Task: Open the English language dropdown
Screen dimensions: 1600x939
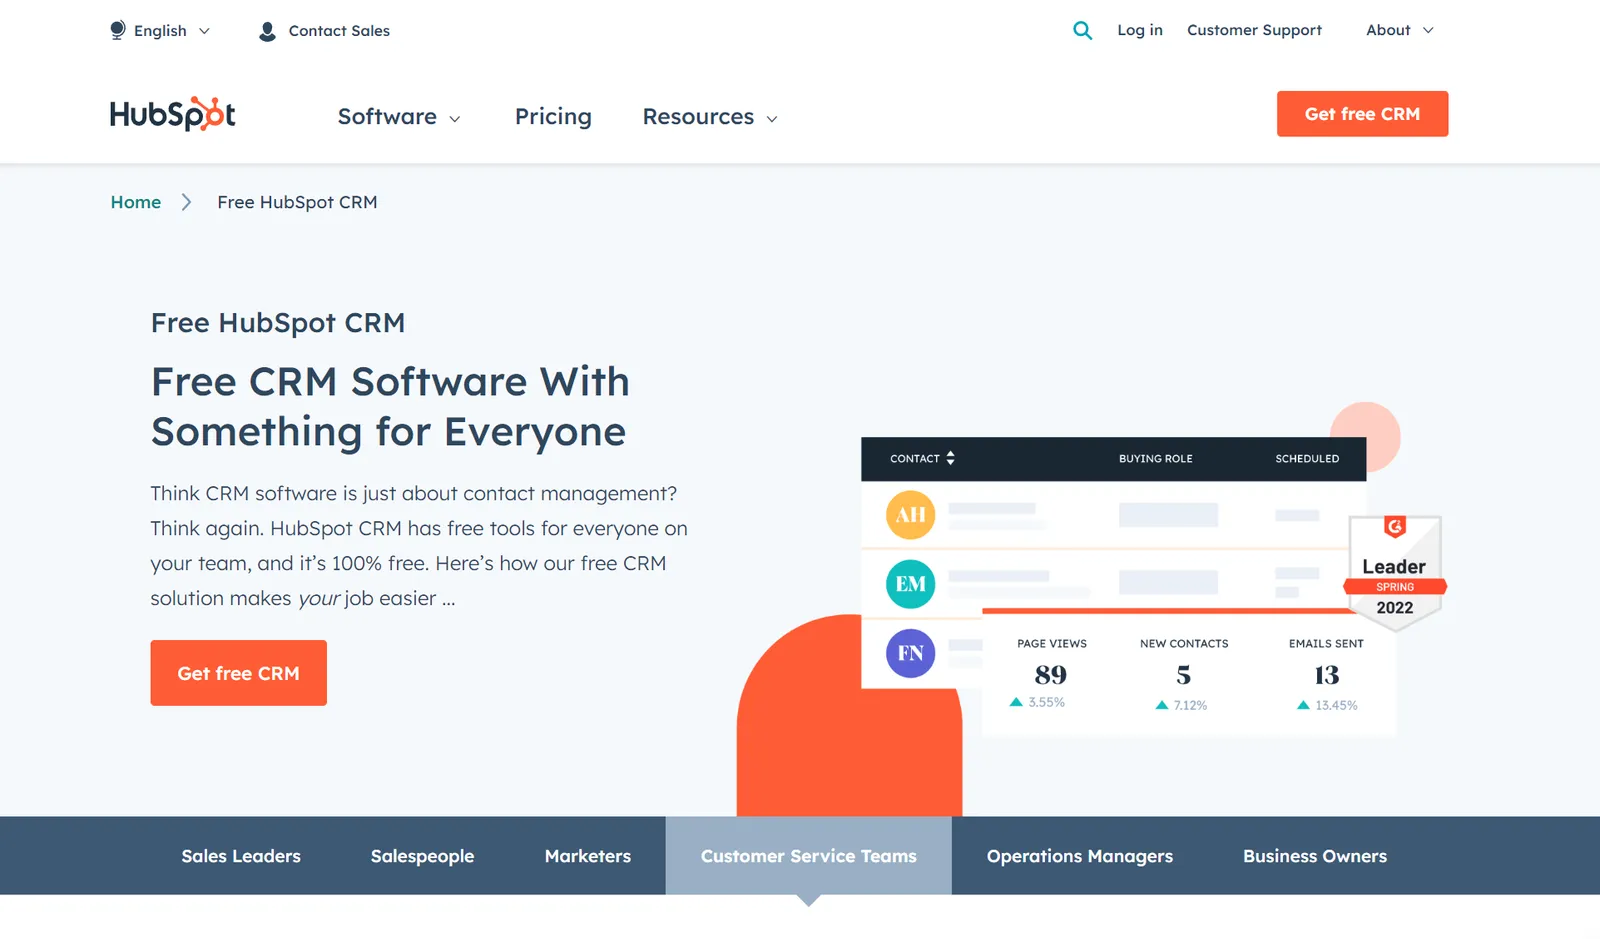Action: 161,31
